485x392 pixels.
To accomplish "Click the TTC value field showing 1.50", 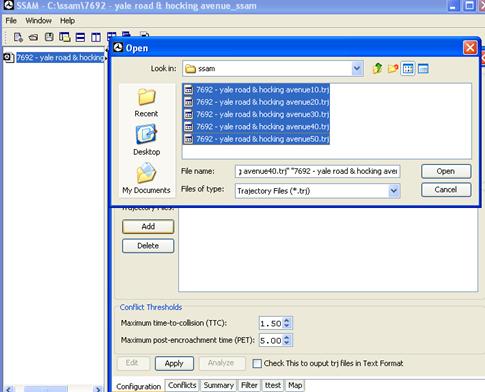I will [x=271, y=323].
